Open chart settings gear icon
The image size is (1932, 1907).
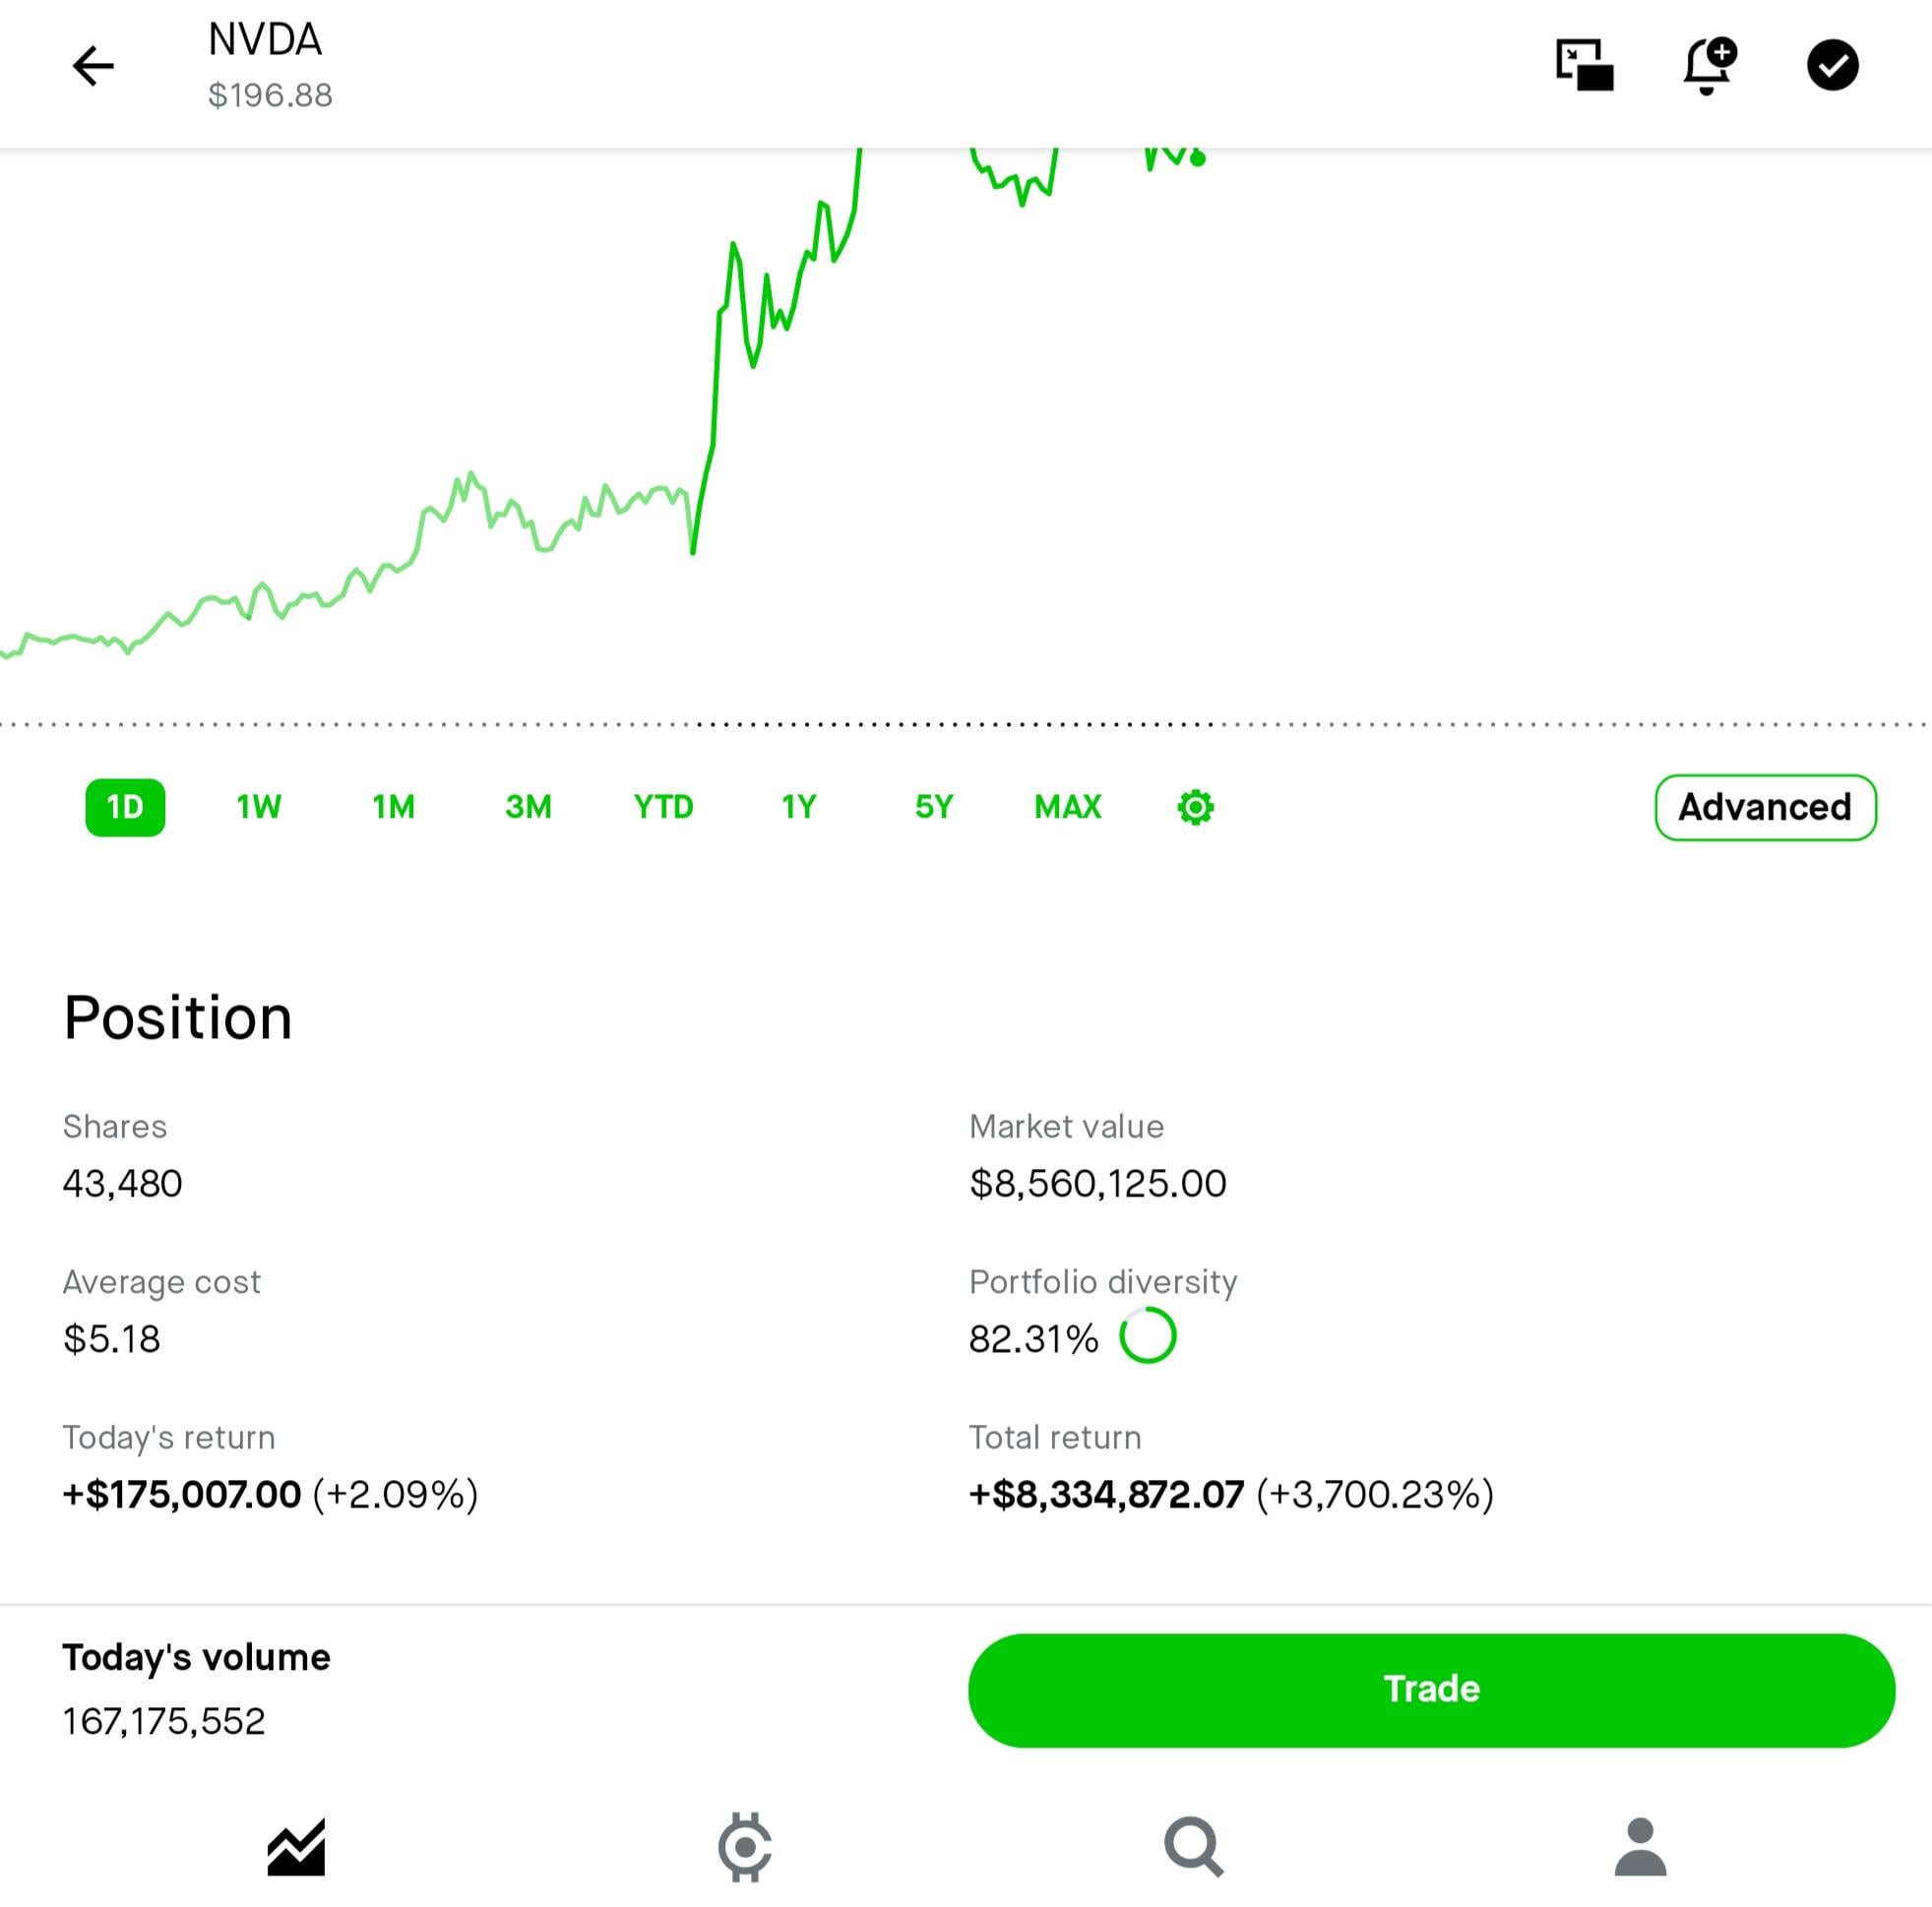[1195, 807]
